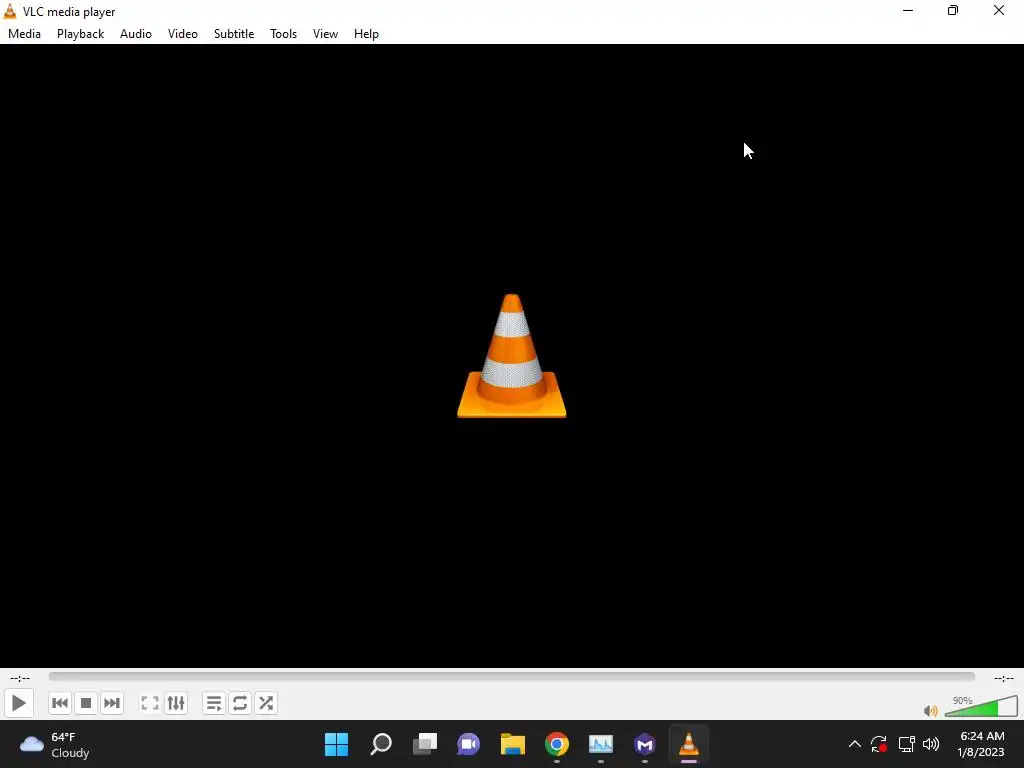Open the View menu
This screenshot has width=1024, height=768.
325,34
